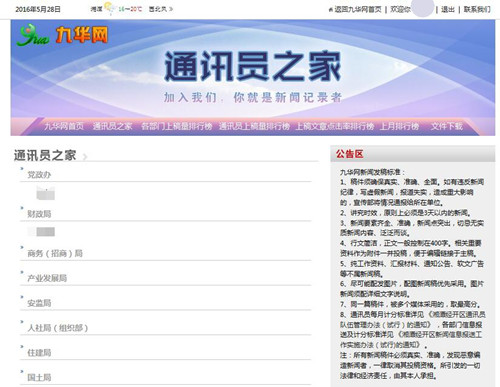This screenshot has height=387, width=500.
Task: Open 通讯员上稿量排行榜 menu item
Action: click(254, 126)
